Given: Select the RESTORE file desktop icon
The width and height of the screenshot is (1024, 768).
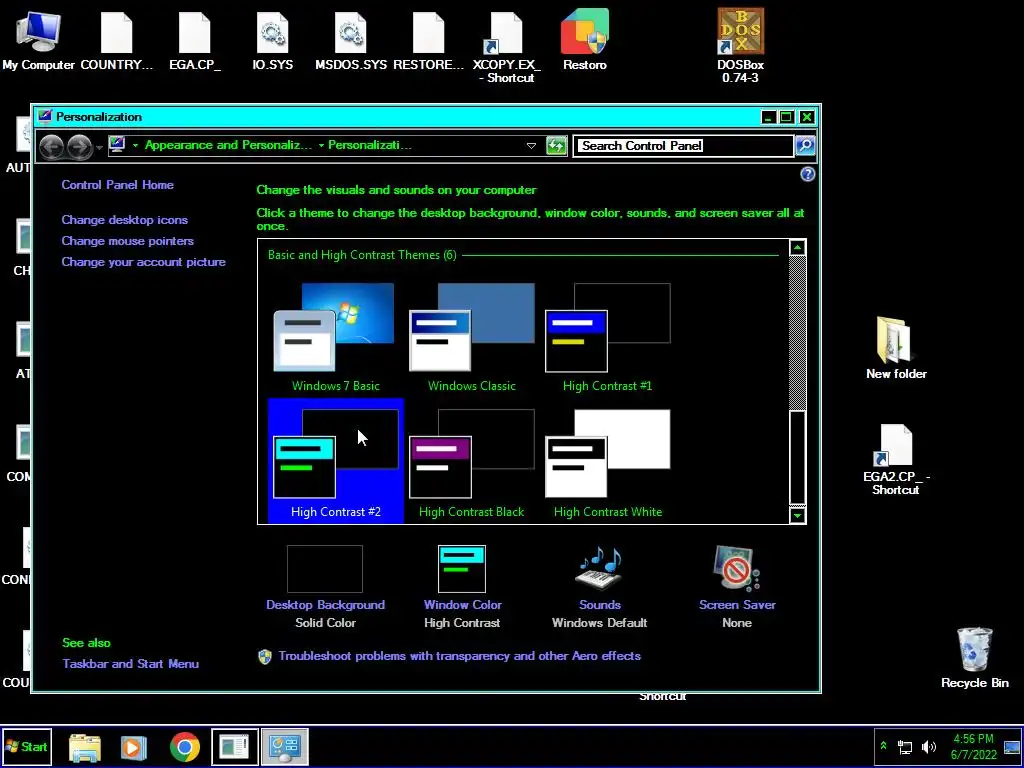Looking at the screenshot, I should click(x=428, y=40).
